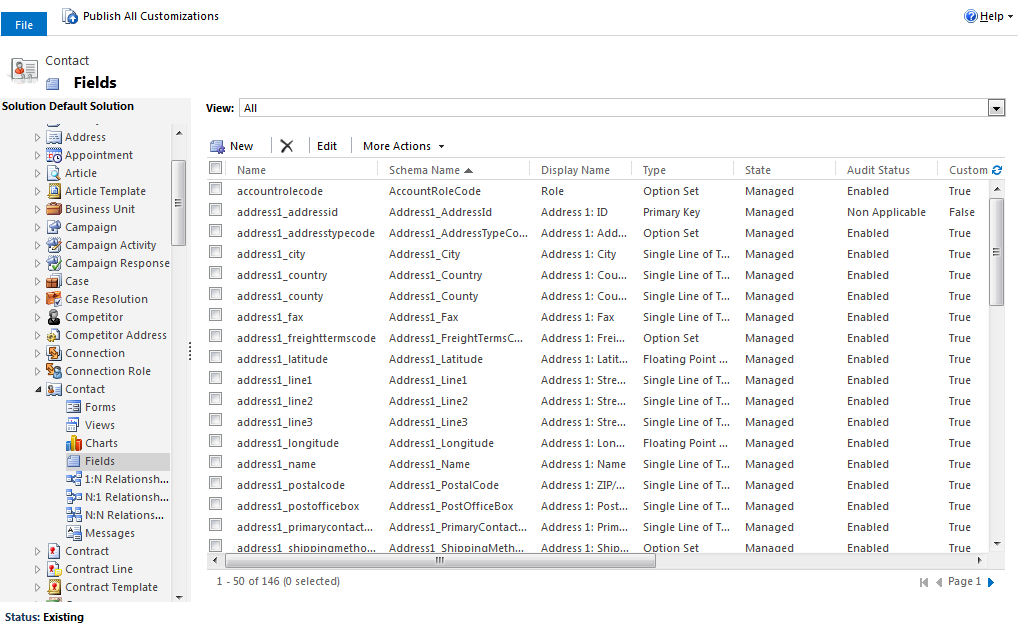Go to the next page arrow
1018x627 pixels.
(991, 582)
